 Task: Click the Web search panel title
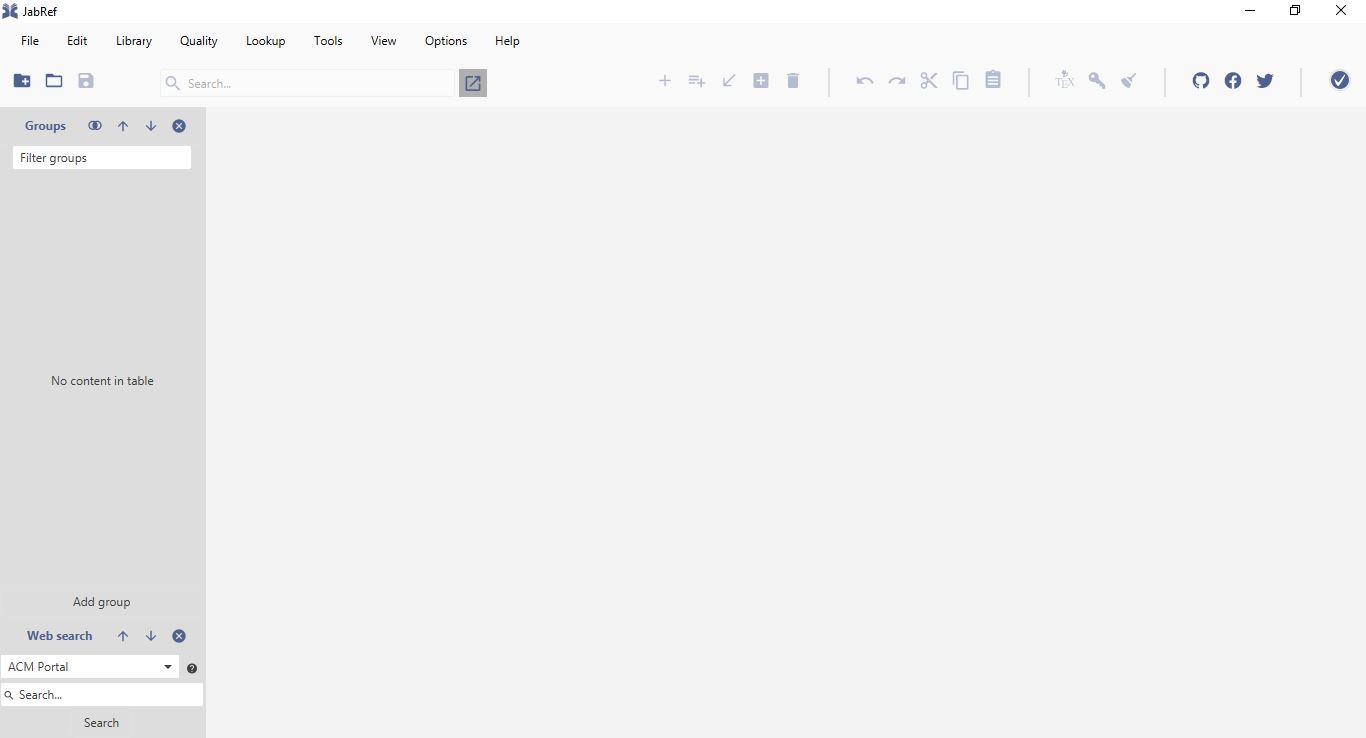59,636
